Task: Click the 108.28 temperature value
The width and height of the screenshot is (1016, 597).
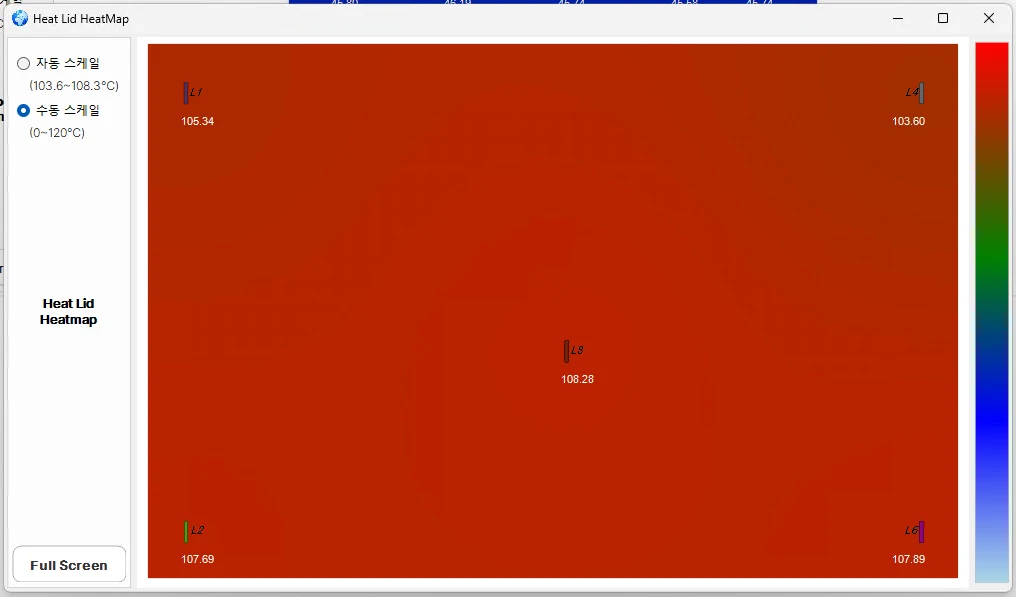Action: pyautogui.click(x=577, y=379)
